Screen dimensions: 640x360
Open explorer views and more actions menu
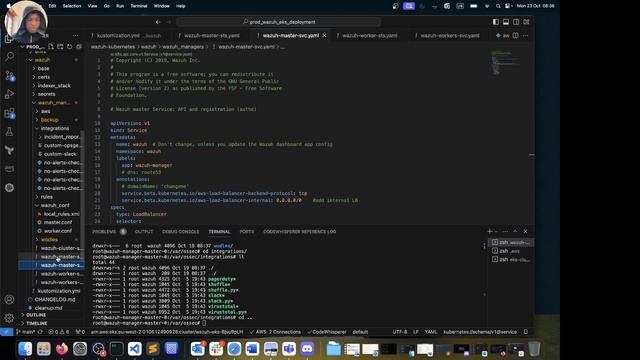click(76, 36)
